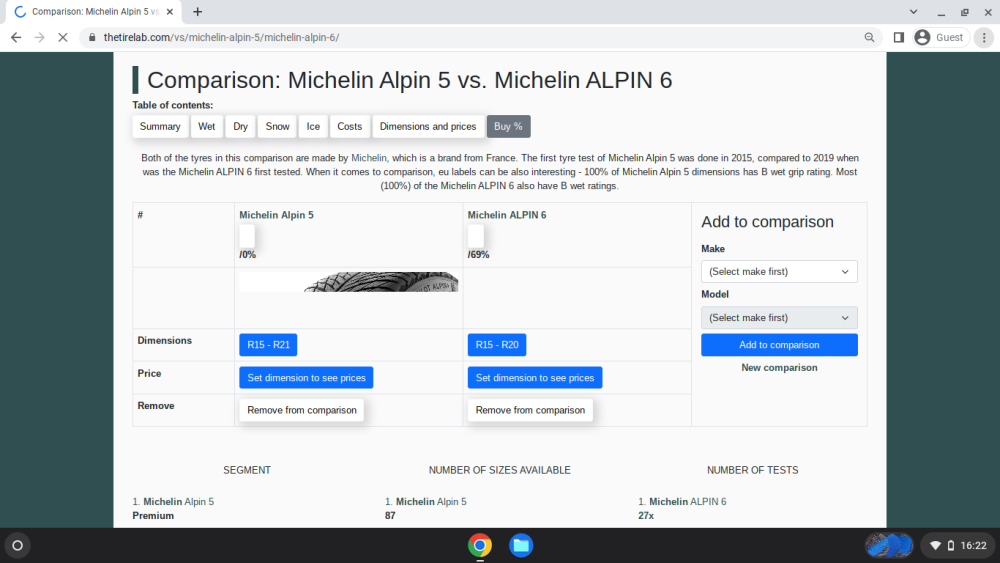This screenshot has height=563, width=1000.
Task: Jump to Dry section
Action: (240, 126)
